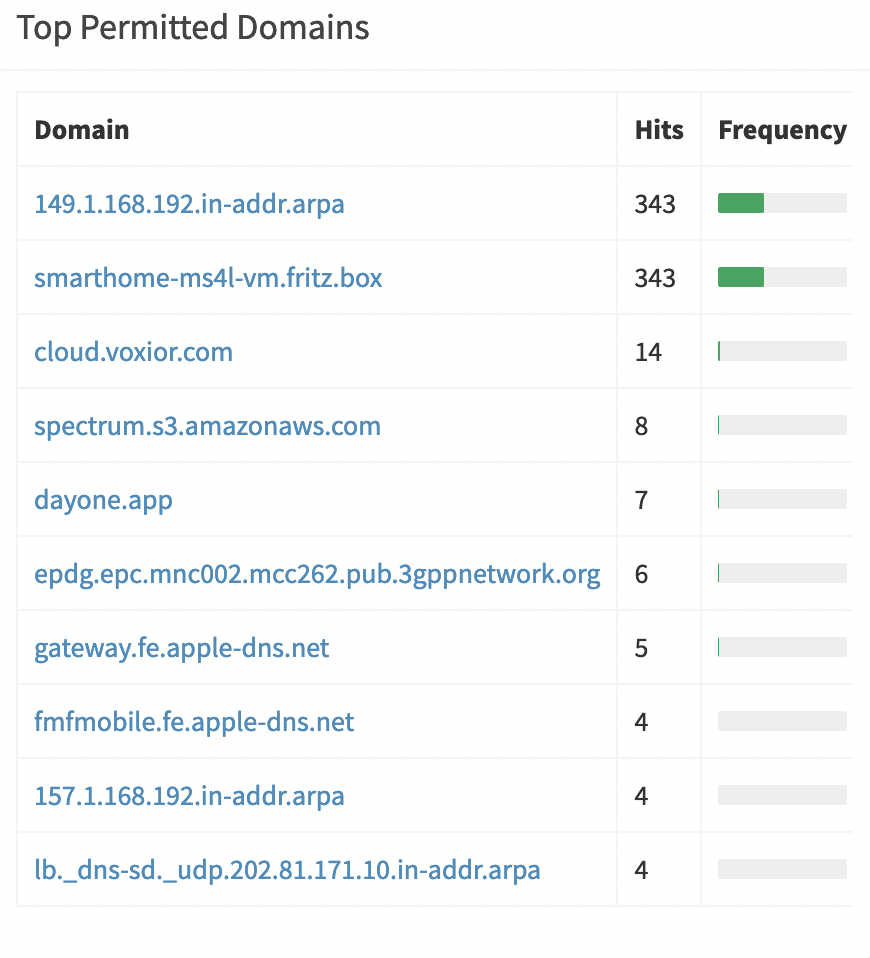Click lb._dns-sd._udp.202.81.171.10.in-addr.arpa link
Viewport: 870px width, 958px height.
[x=287, y=870]
